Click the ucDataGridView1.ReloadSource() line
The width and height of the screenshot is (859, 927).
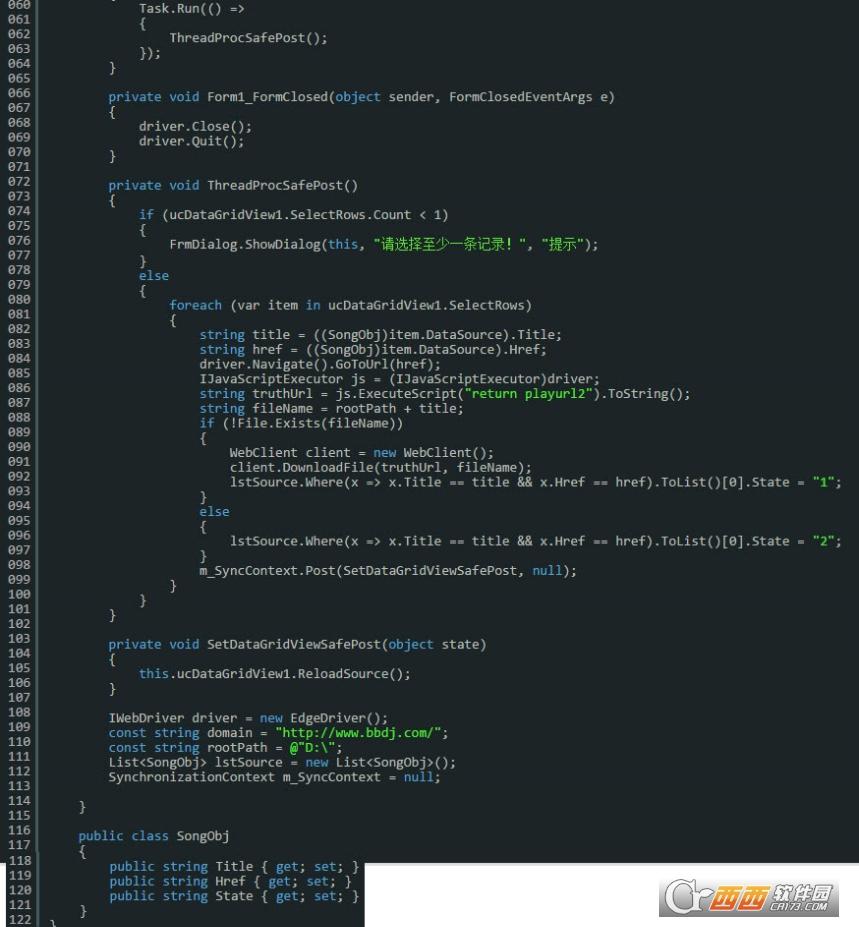[274, 674]
